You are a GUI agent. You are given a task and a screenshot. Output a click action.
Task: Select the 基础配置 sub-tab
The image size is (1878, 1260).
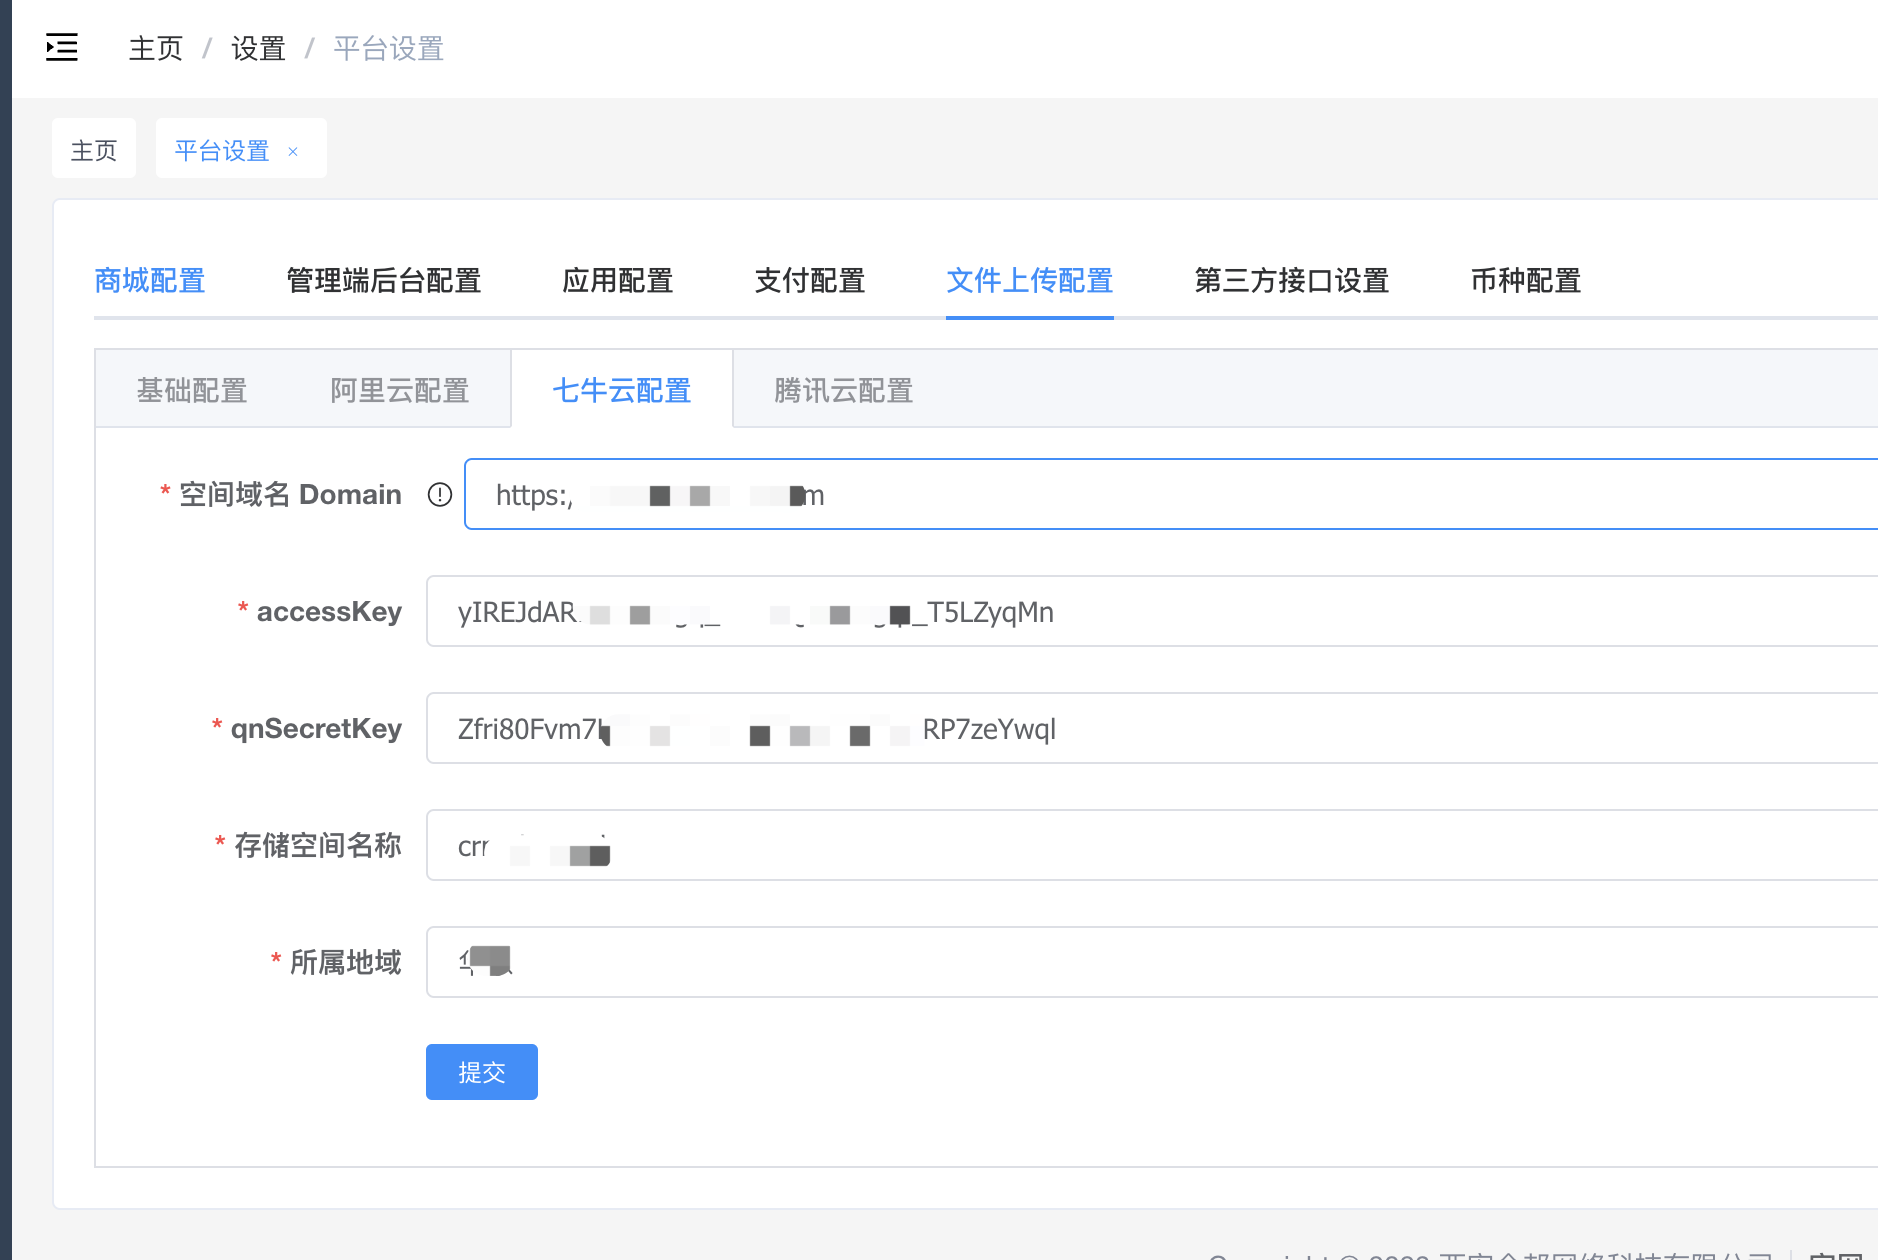[192, 390]
